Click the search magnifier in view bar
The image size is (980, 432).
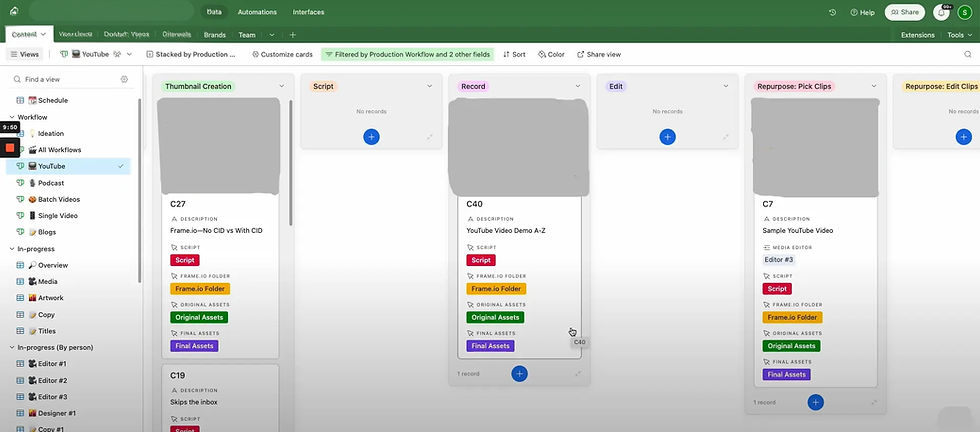click(x=968, y=54)
